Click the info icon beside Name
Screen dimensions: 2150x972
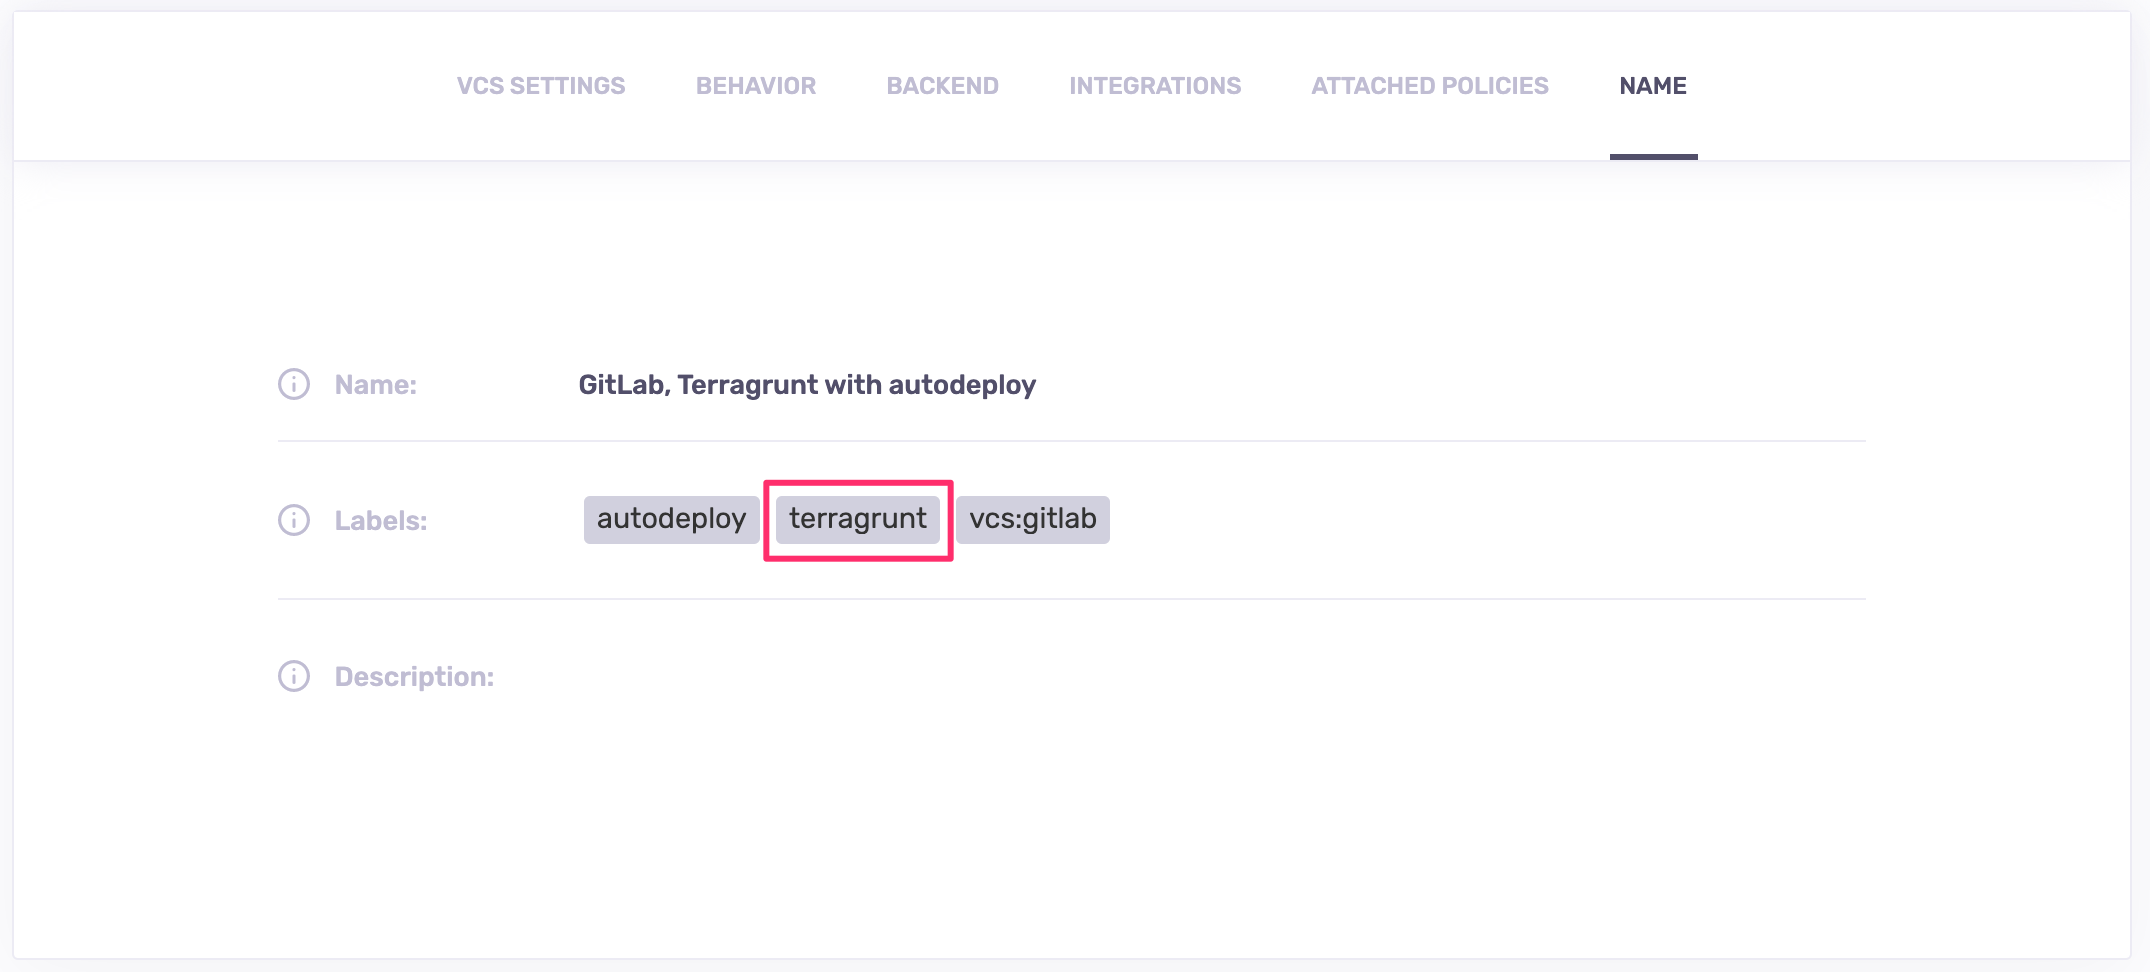pyautogui.click(x=293, y=384)
